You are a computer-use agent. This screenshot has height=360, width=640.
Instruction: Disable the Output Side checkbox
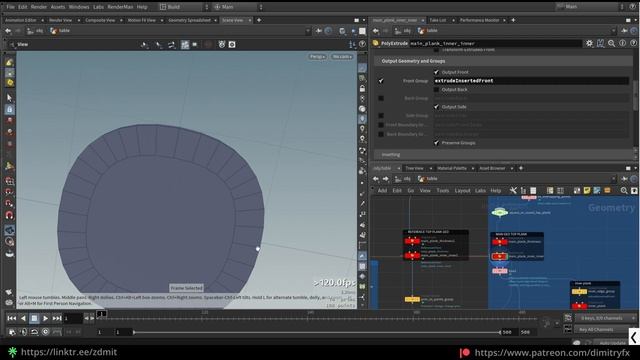point(436,107)
